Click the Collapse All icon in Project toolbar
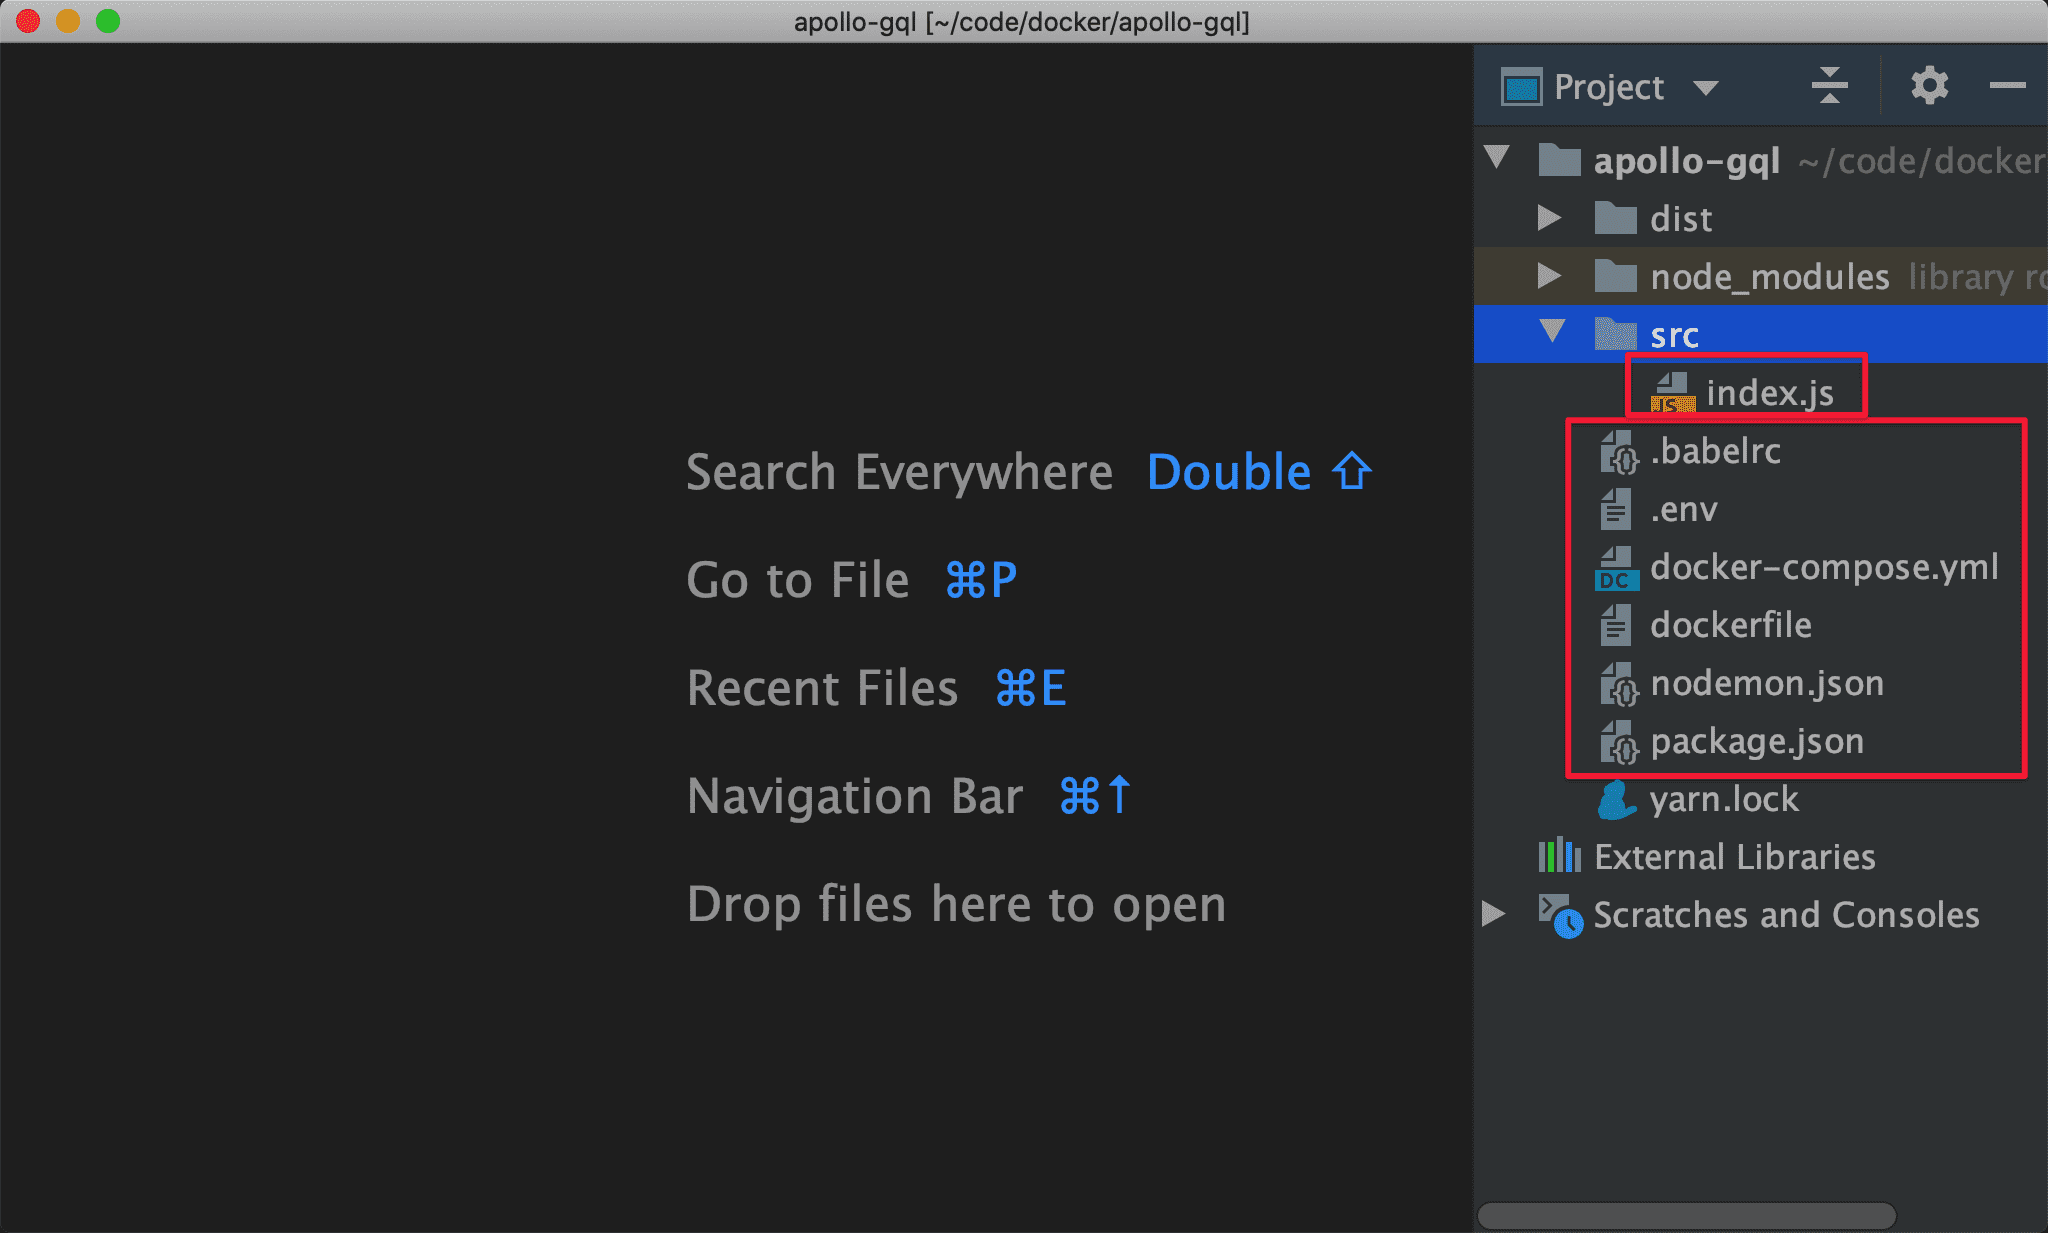Viewport: 2048px width, 1233px height. tap(1829, 86)
